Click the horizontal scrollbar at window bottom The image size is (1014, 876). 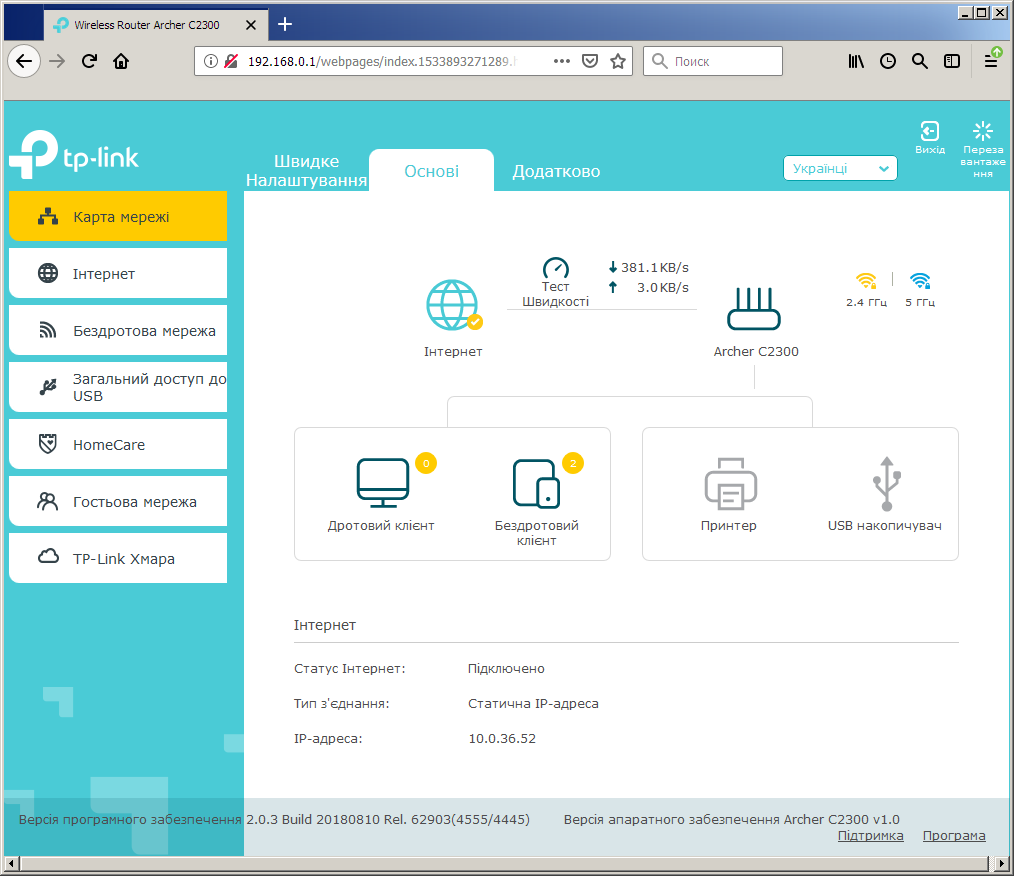(504, 863)
